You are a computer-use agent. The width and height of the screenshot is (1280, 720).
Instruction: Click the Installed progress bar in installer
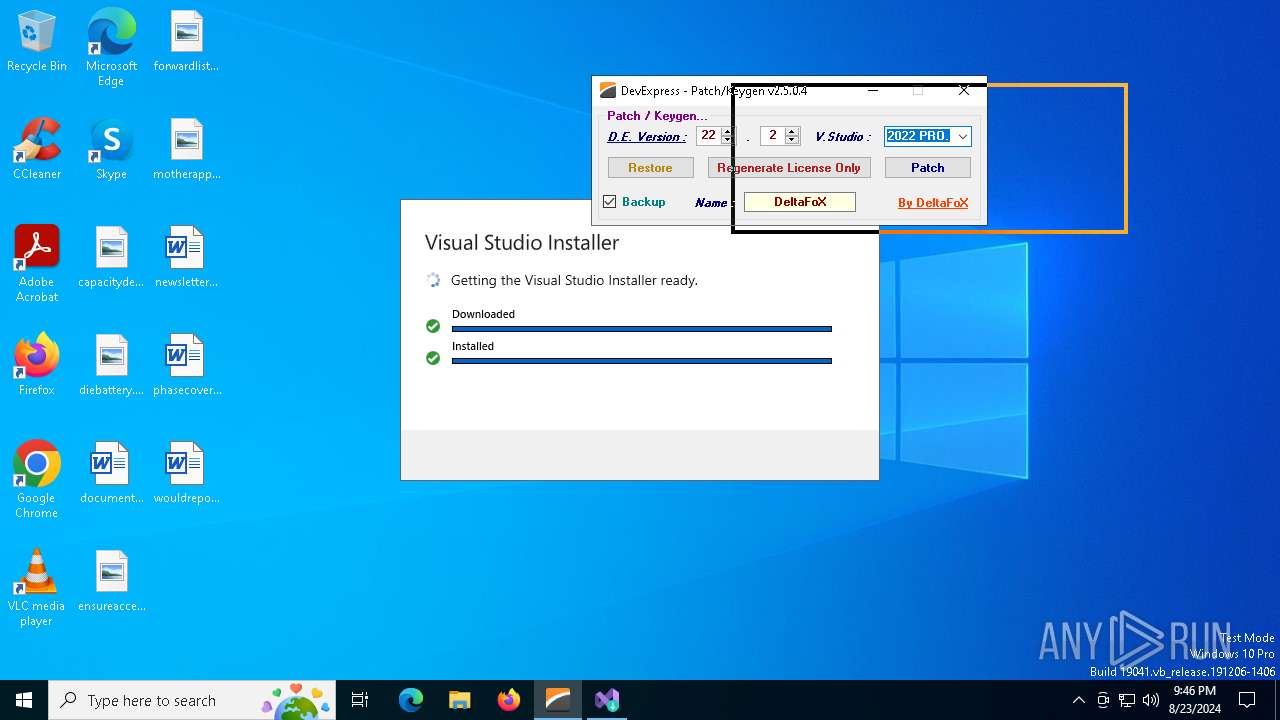tap(642, 360)
